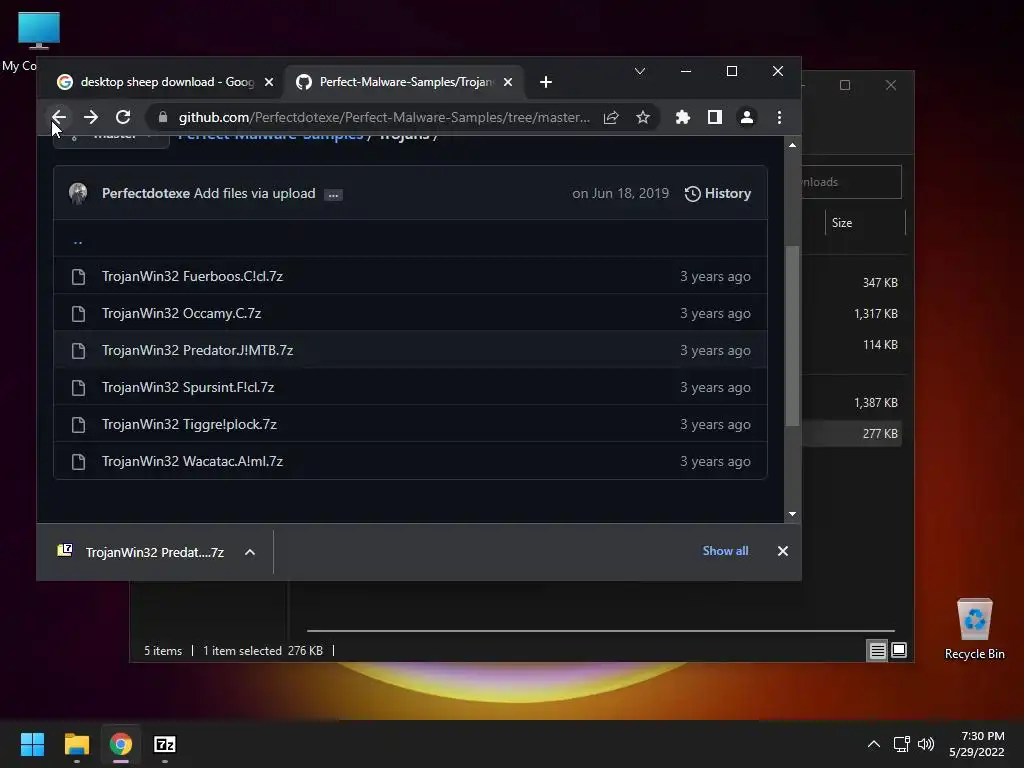The image size is (1024, 768).
Task: Open network status tray icon
Action: coord(902,744)
